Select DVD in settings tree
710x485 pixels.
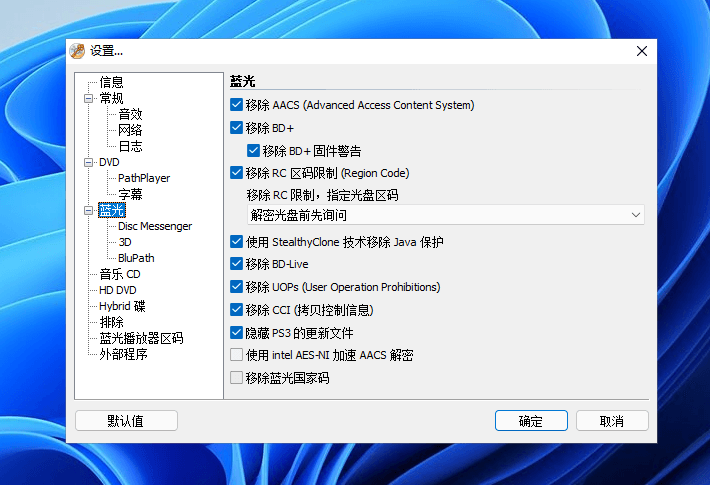pyautogui.click(x=109, y=162)
